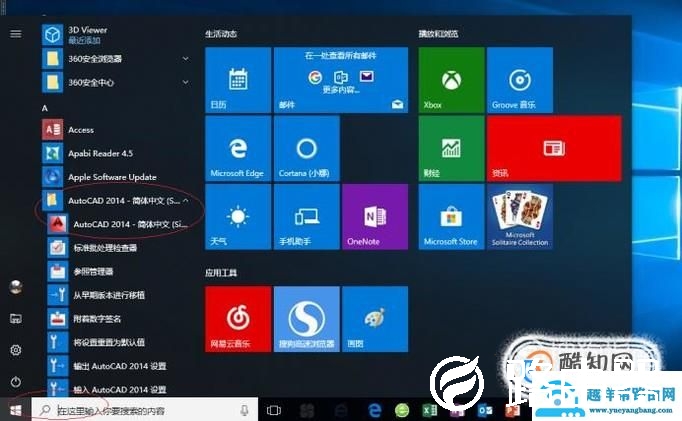Open the Microsoft Store tile
Screen dimensions: 682x421
(x=451, y=217)
